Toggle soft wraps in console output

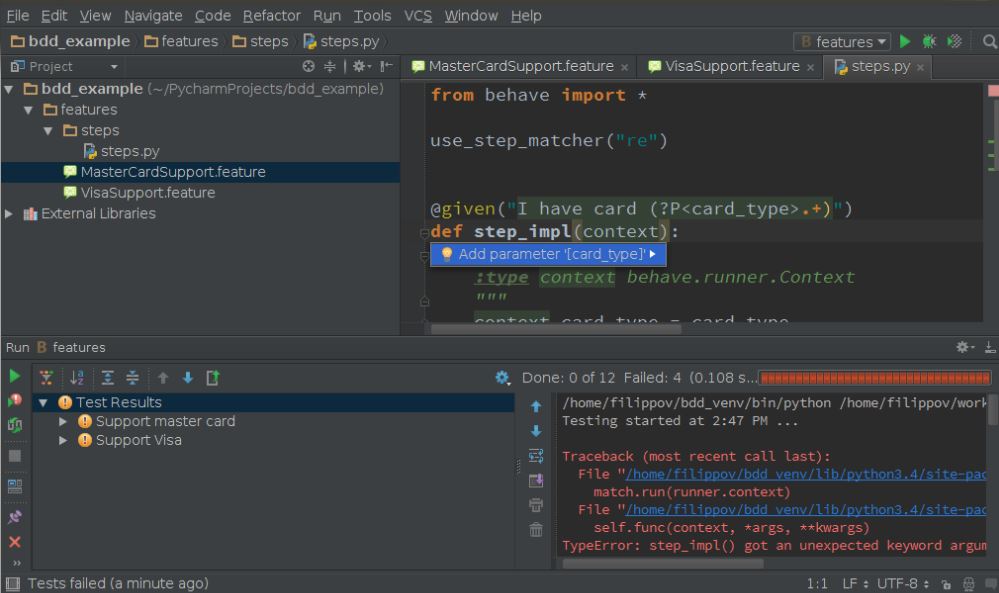point(536,455)
